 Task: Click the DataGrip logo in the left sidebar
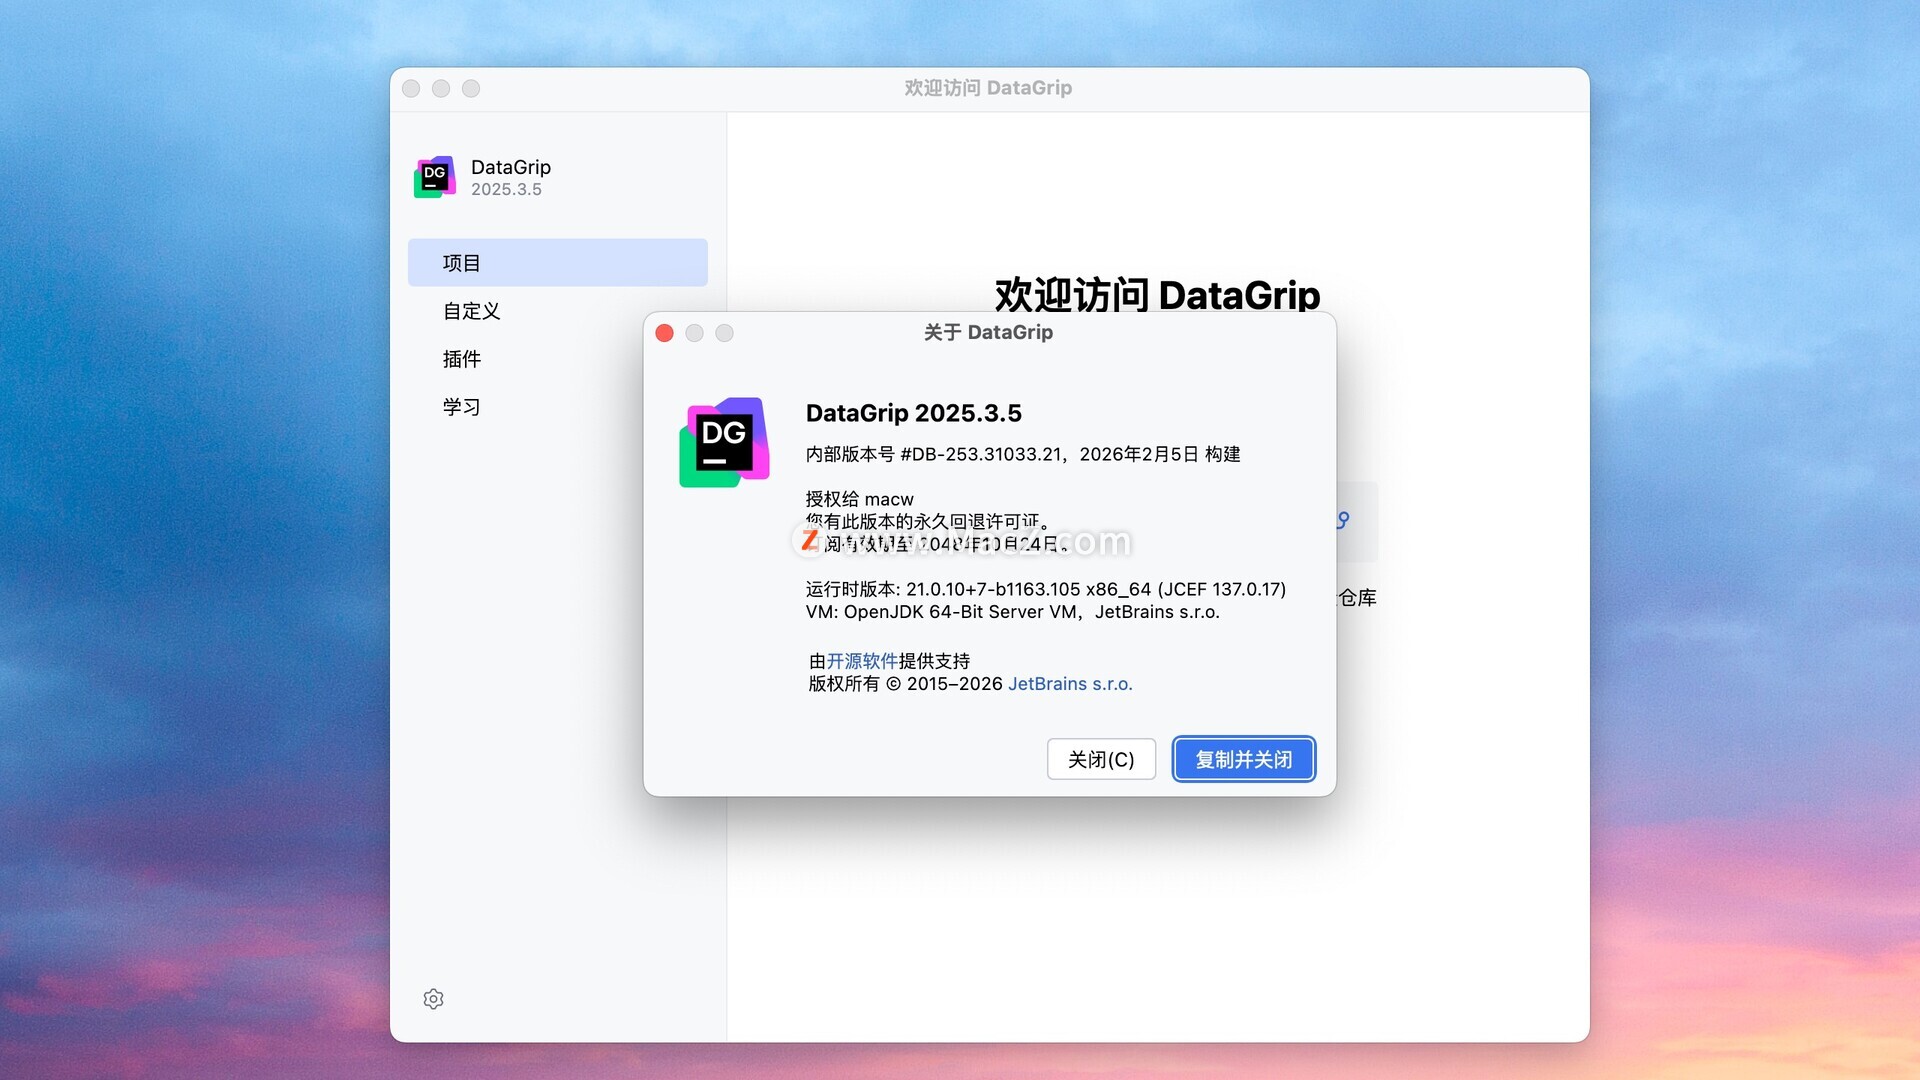pyautogui.click(x=435, y=177)
